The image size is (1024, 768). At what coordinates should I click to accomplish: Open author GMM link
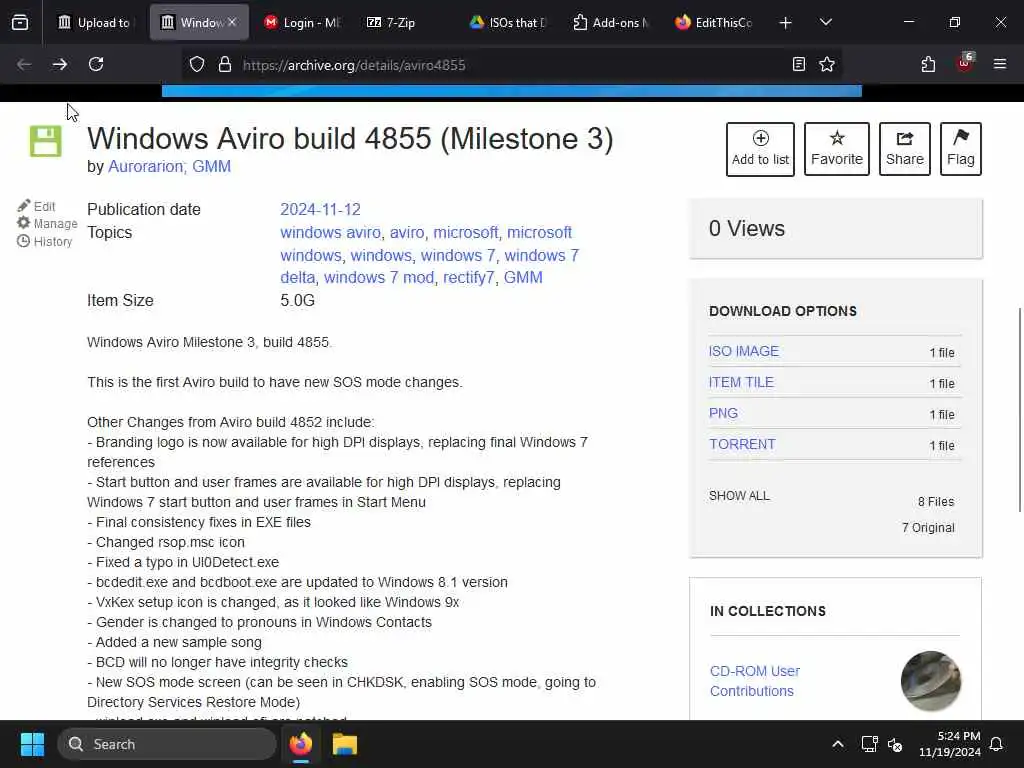coord(212,167)
